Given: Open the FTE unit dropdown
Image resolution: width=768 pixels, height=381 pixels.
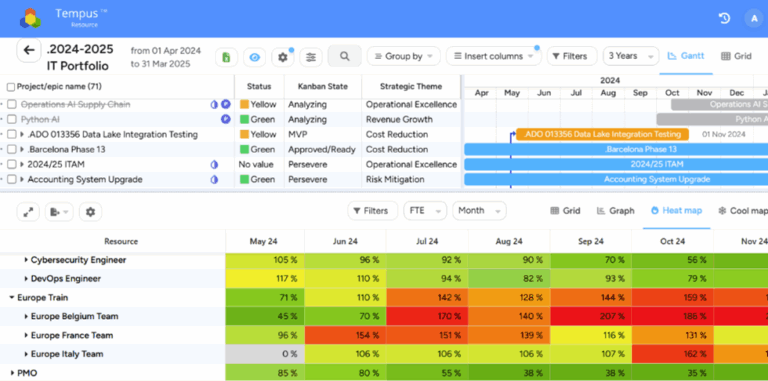Looking at the screenshot, I should [x=425, y=211].
